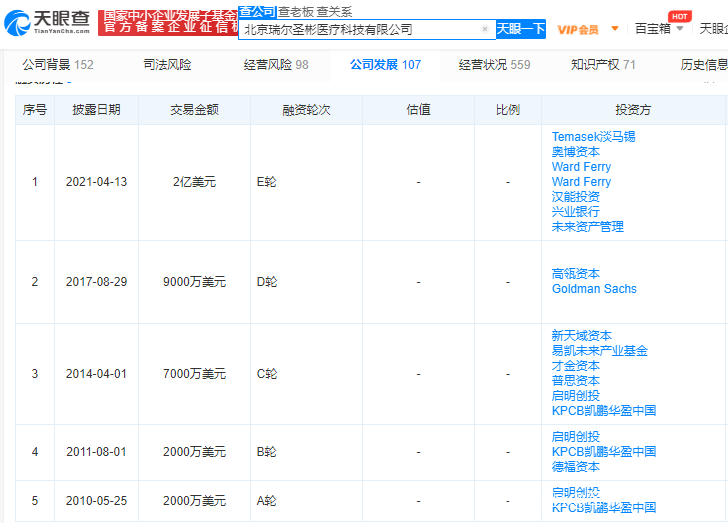The height and width of the screenshot is (523, 728).
Task: Expand the VIP会员 dropdown arrow
Action: 615,29
